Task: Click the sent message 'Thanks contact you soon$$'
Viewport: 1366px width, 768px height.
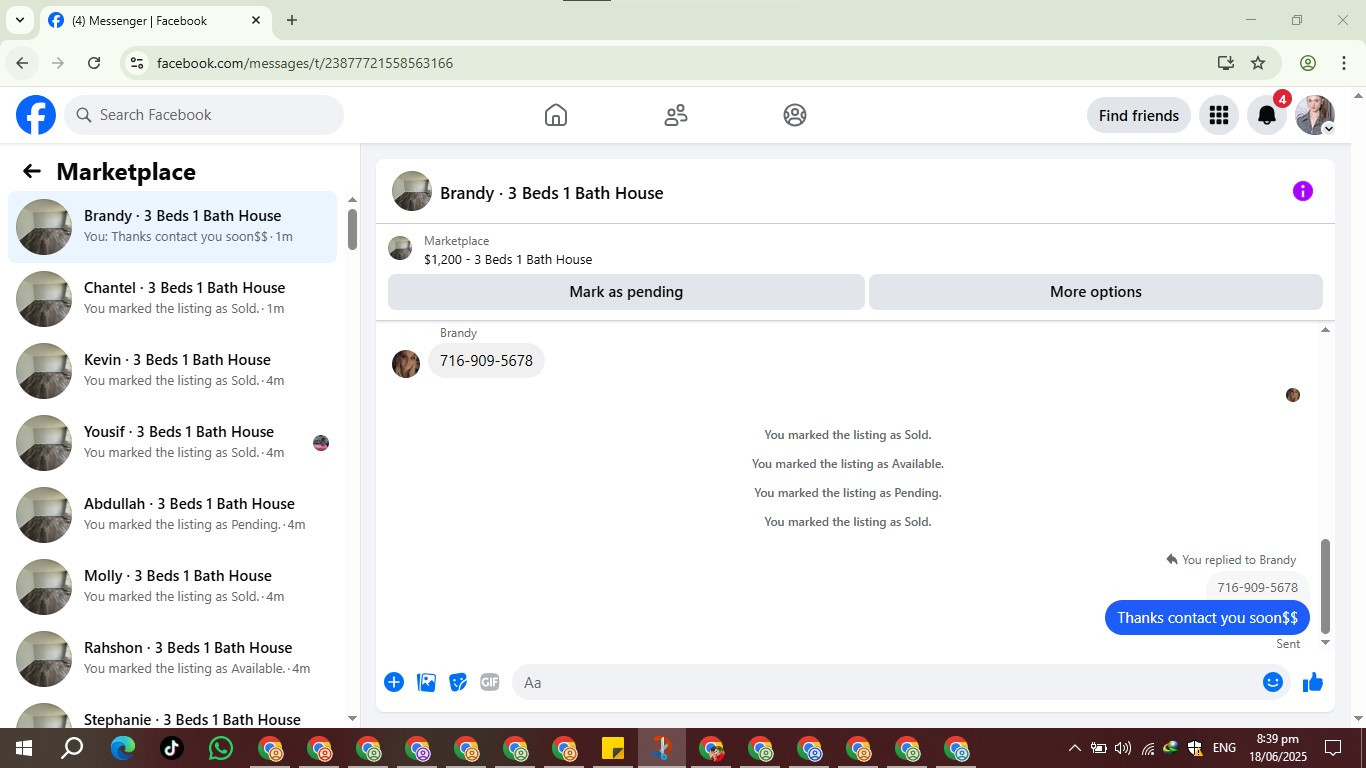Action: pos(1207,618)
